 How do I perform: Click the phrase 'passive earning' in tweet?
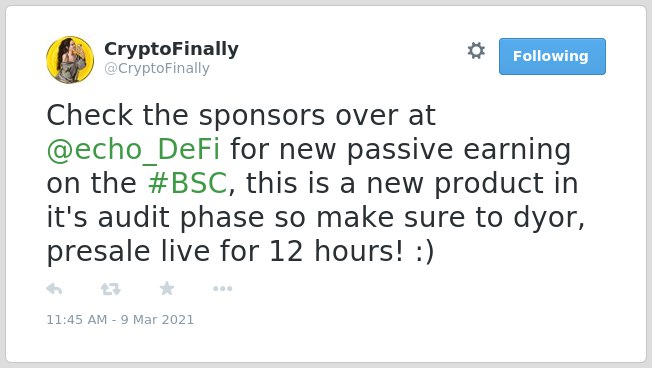coord(459,150)
